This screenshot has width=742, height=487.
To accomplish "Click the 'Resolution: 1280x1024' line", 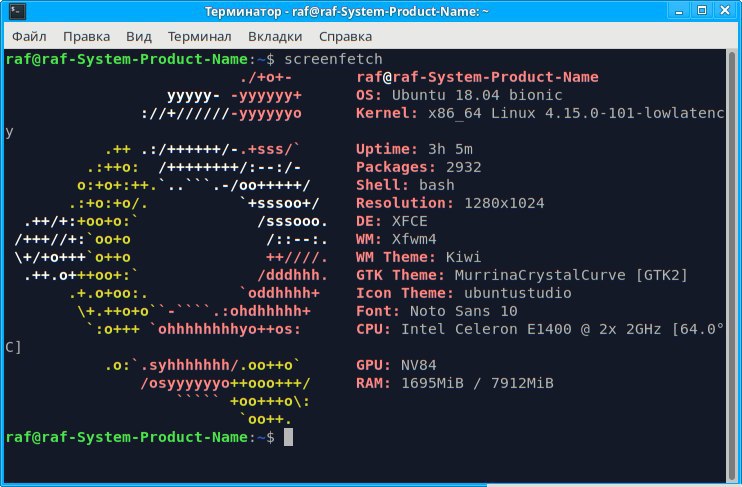I will pyautogui.click(x=450, y=203).
